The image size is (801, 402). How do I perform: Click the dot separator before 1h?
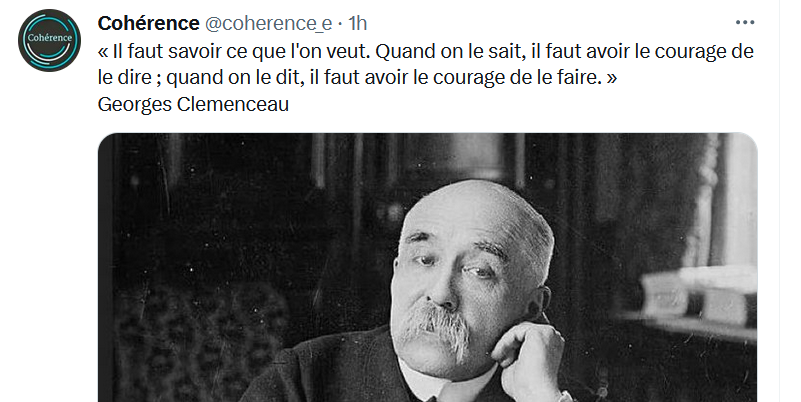coord(340,24)
